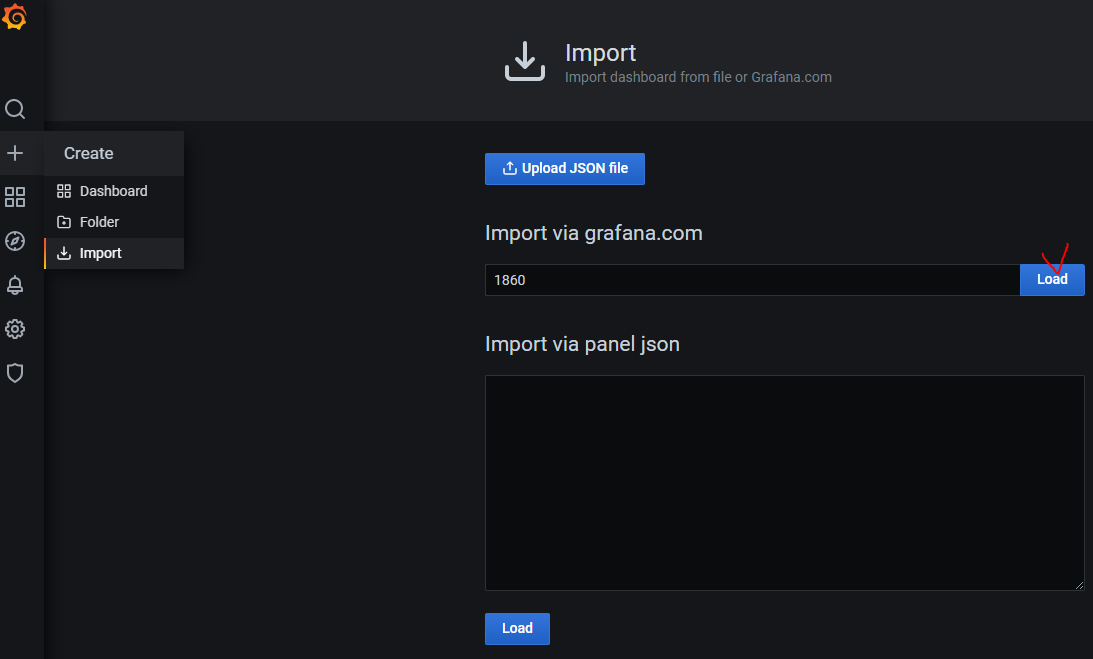Click 'Import dashboard from file or Grafana.com' subtitle

click(698, 77)
